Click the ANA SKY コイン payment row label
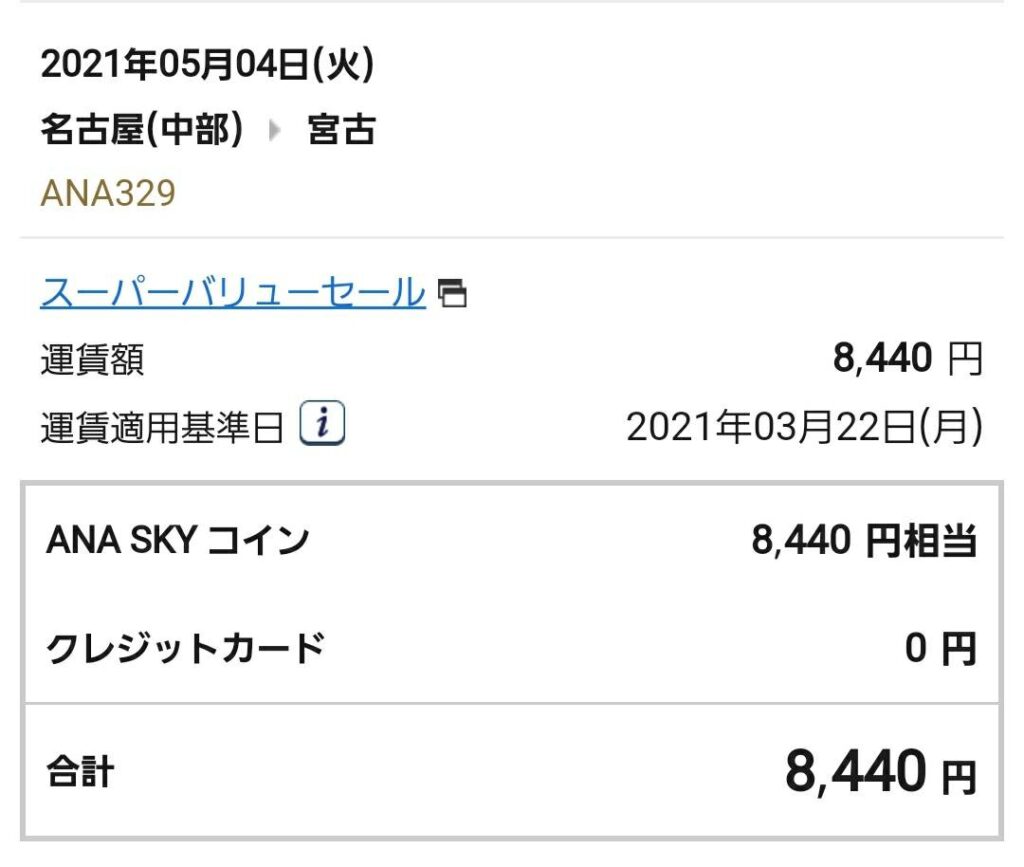This screenshot has height=867, width=1024. tap(178, 541)
